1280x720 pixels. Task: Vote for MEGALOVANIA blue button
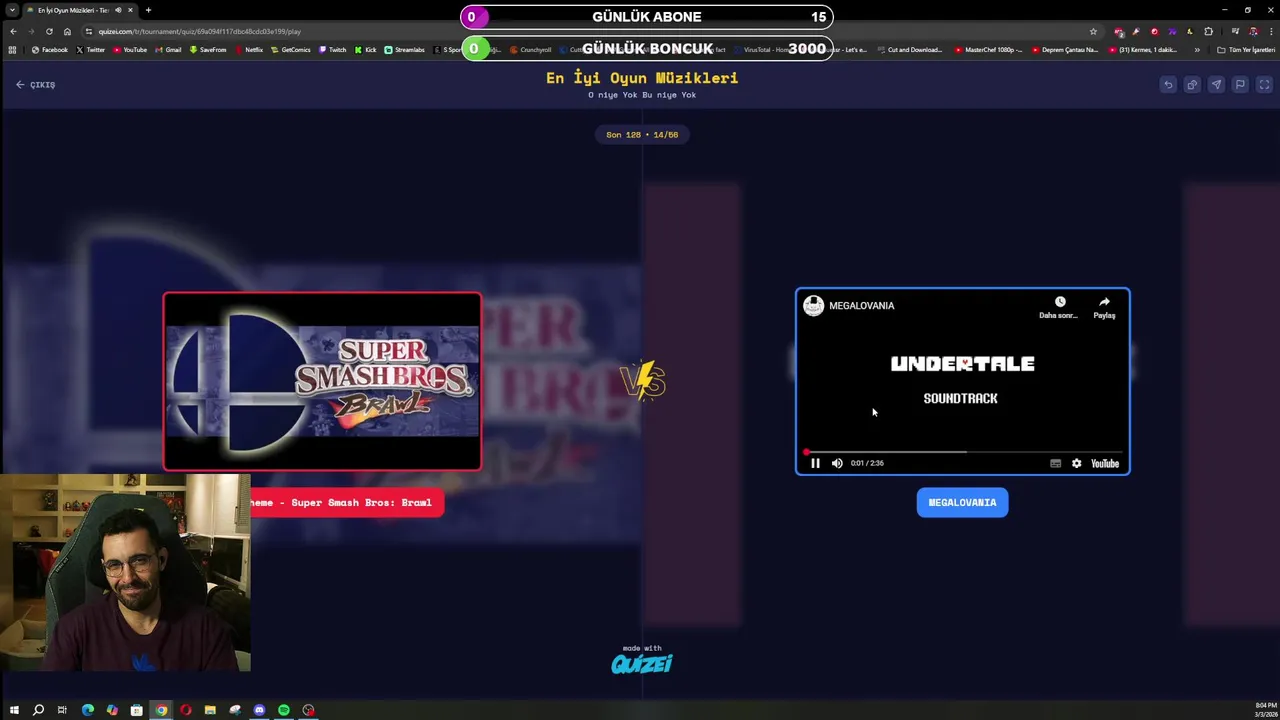tap(962, 503)
